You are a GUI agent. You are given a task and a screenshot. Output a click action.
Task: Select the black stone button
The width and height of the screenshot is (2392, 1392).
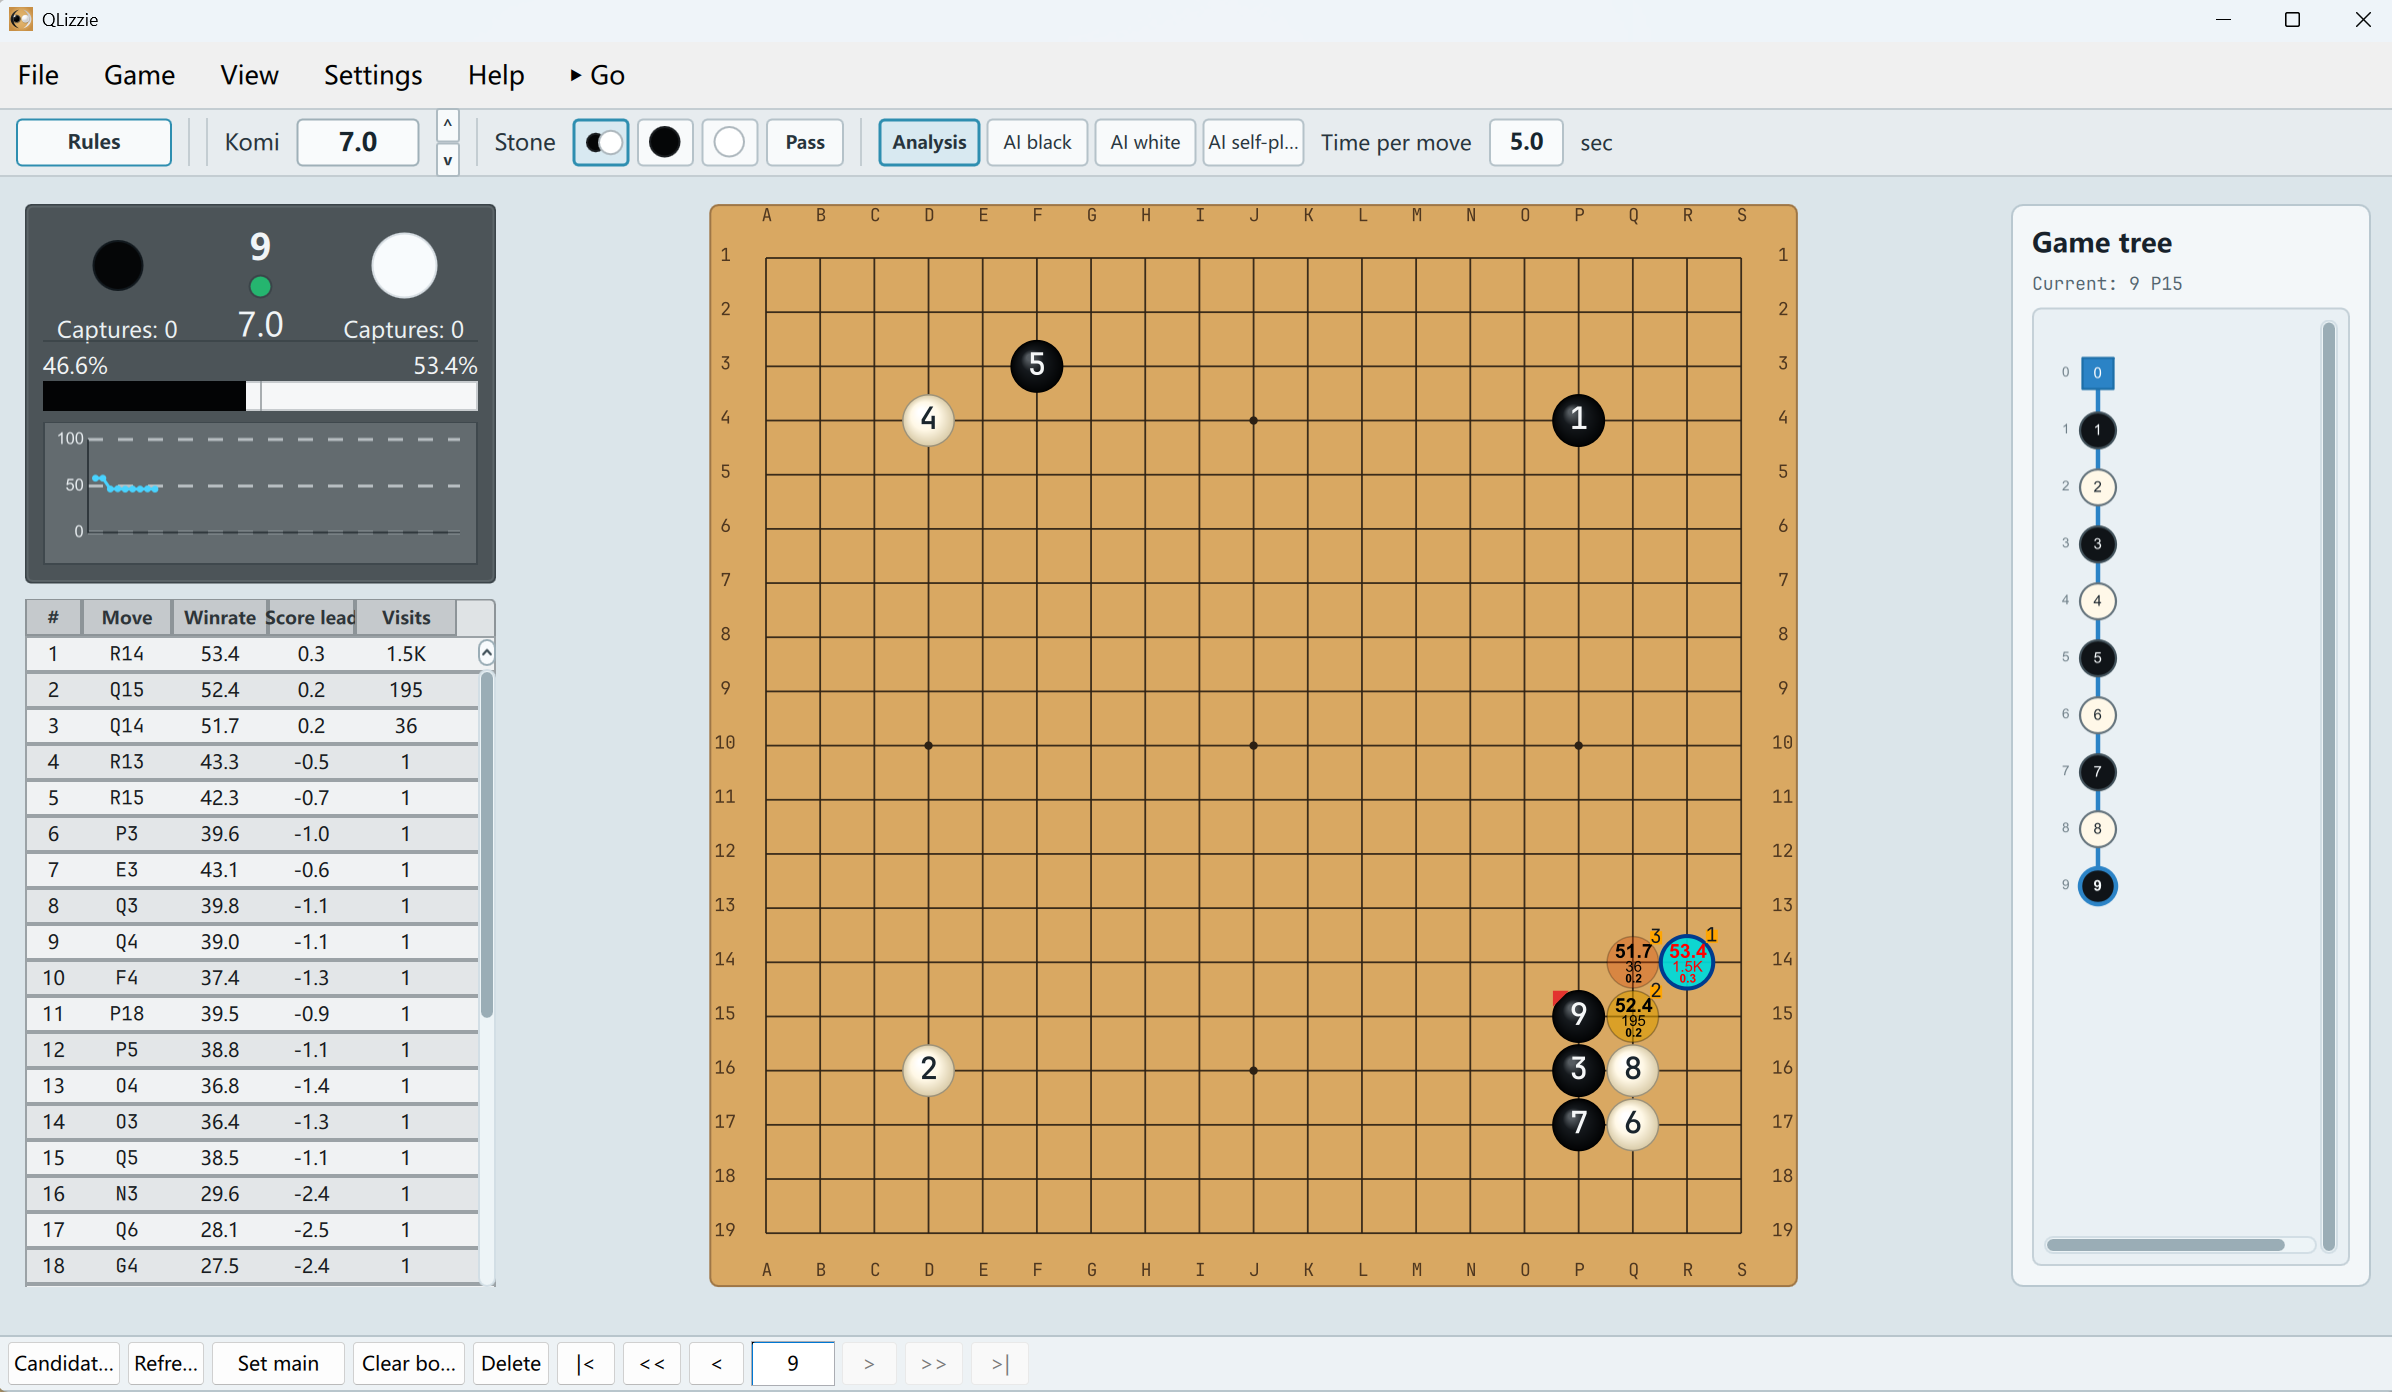click(x=665, y=142)
